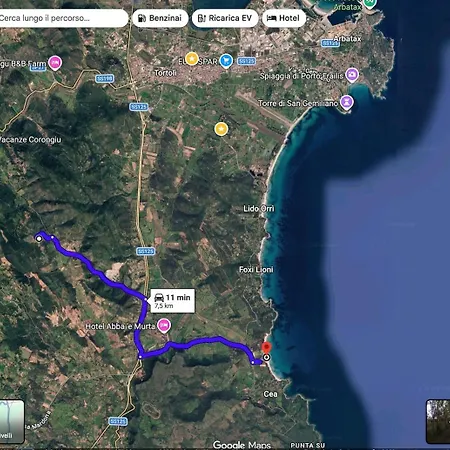
Task: Click the green marker at Arbatax port
Action: pos(369,3)
